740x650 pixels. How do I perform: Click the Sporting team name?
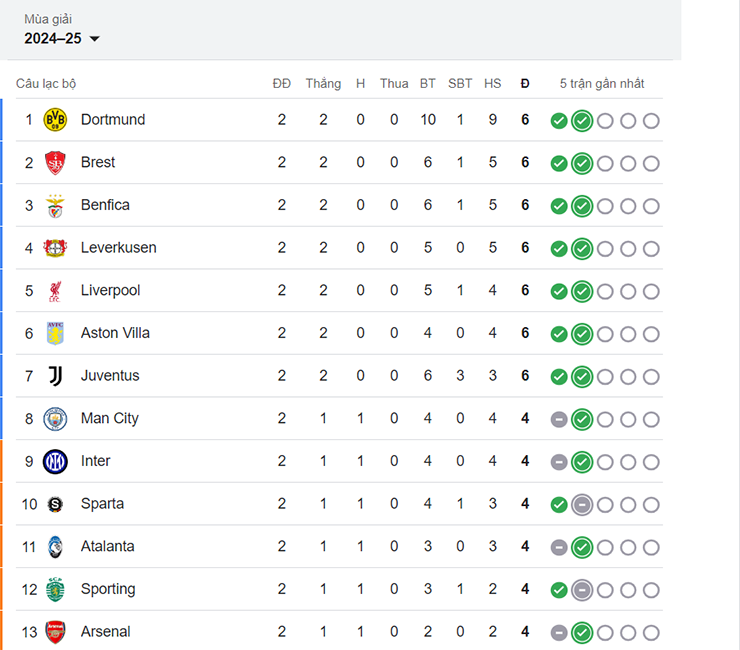tap(108, 589)
